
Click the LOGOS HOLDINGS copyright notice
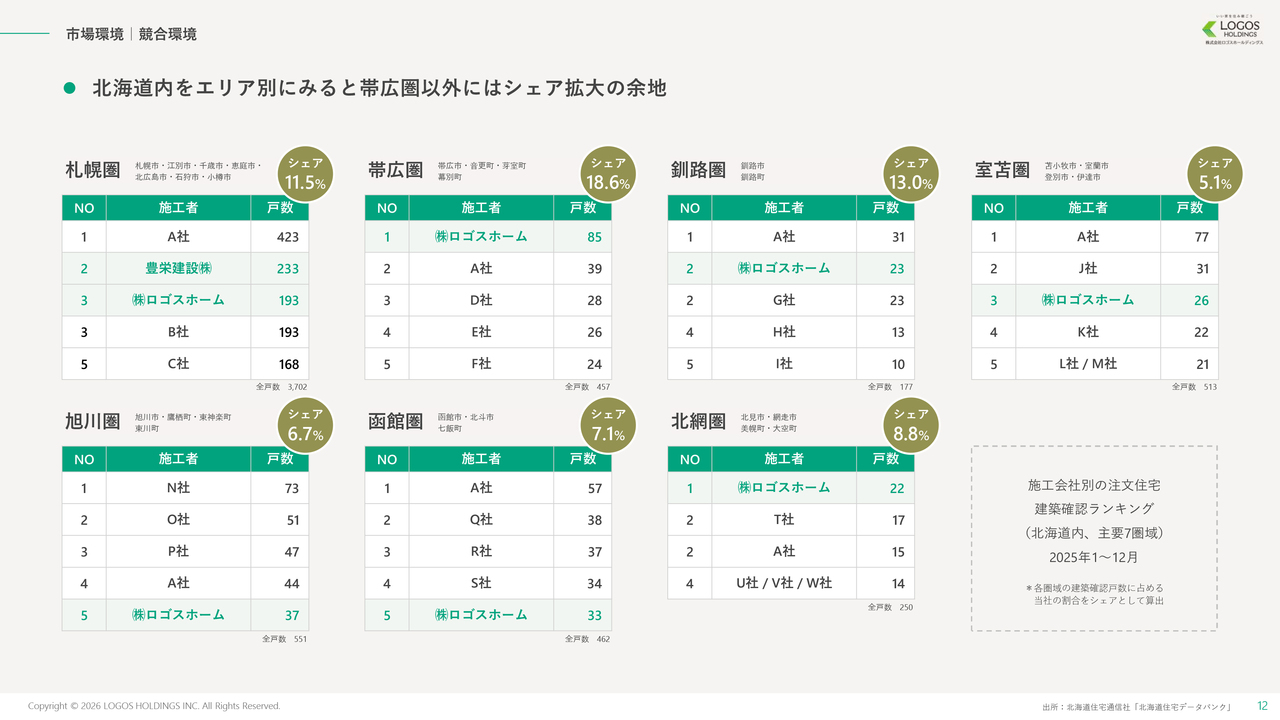[x=154, y=706]
